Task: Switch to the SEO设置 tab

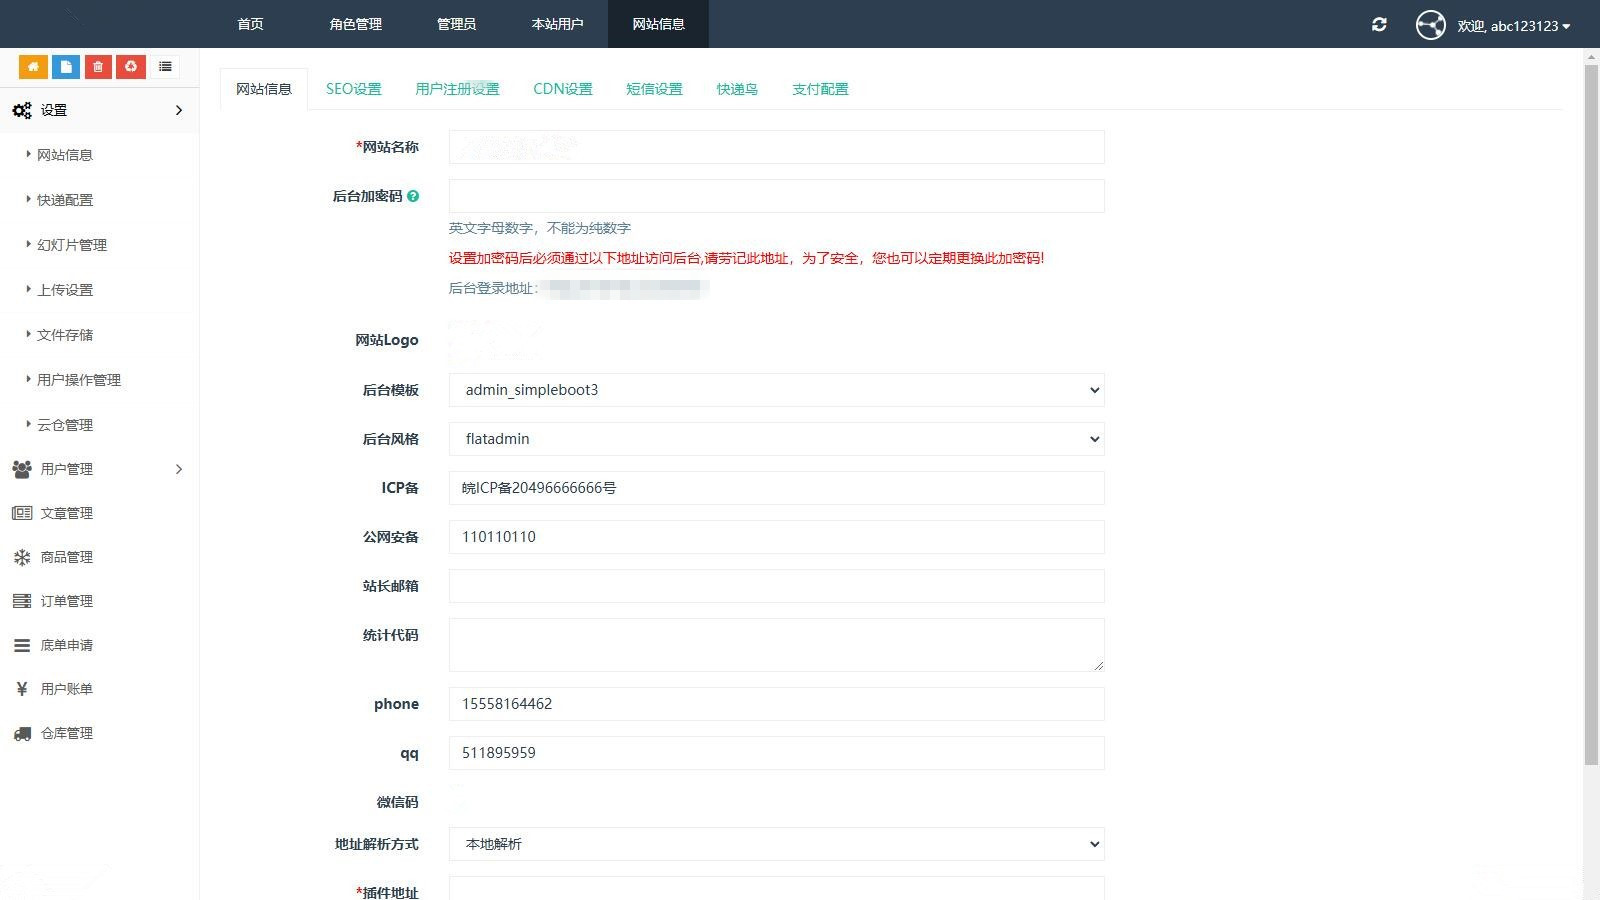Action: pos(353,89)
